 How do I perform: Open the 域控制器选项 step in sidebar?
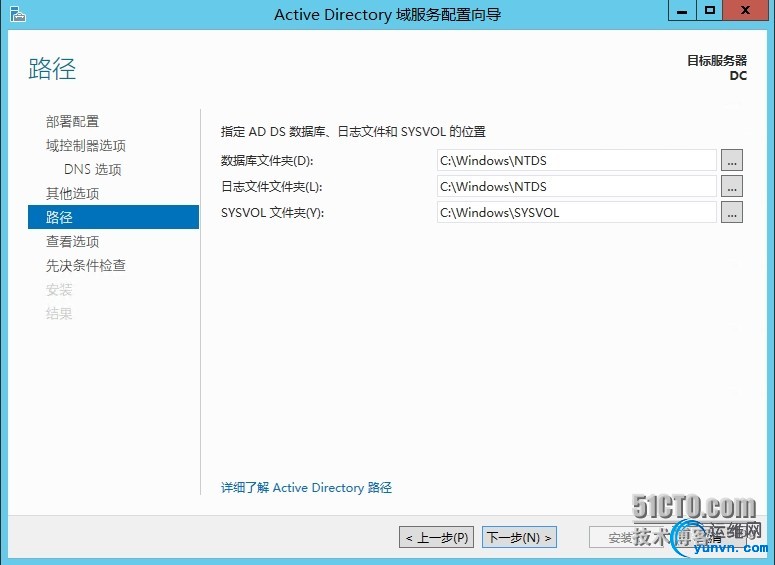86,145
